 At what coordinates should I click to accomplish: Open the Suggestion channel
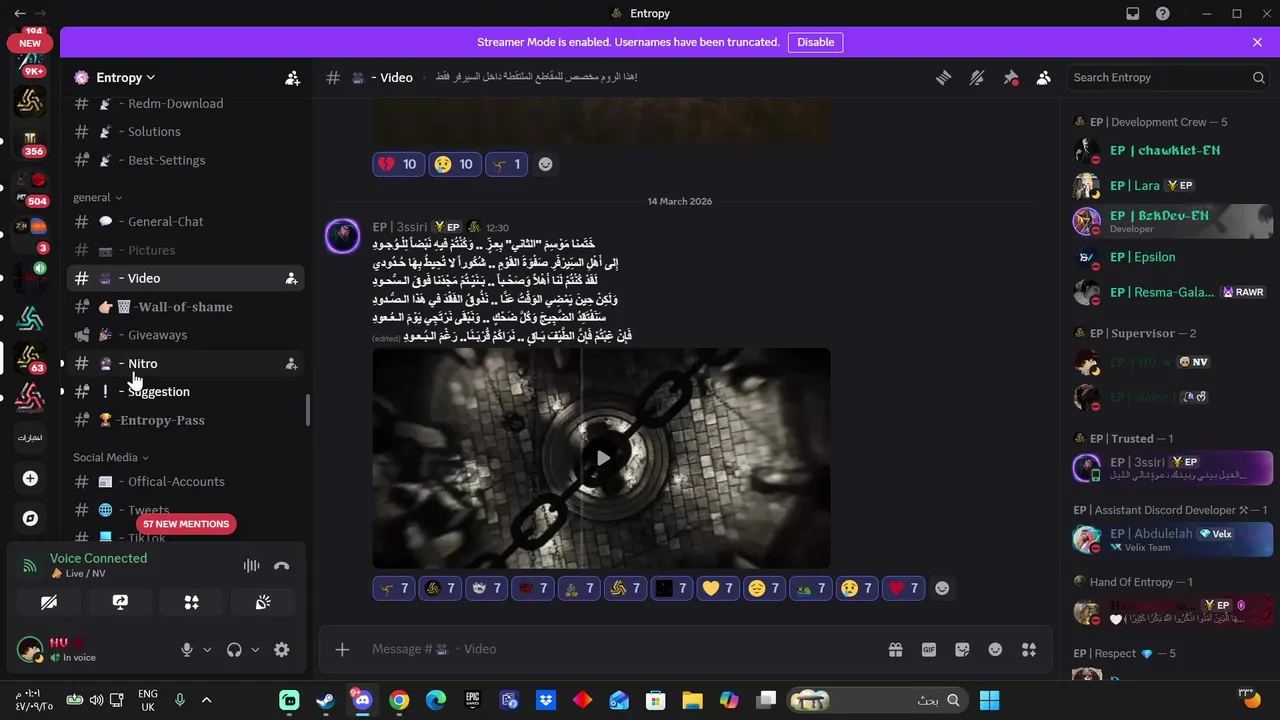click(x=186, y=392)
